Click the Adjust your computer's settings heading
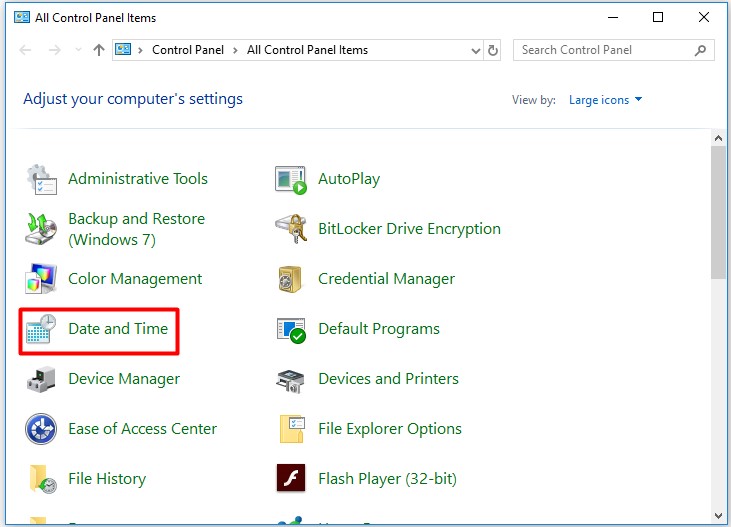 133,99
